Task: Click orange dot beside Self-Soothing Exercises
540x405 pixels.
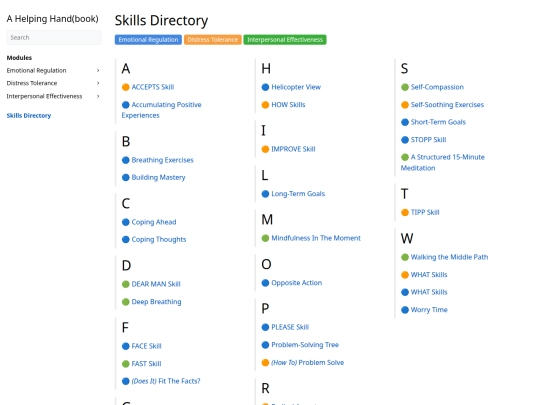Action: [405, 105]
